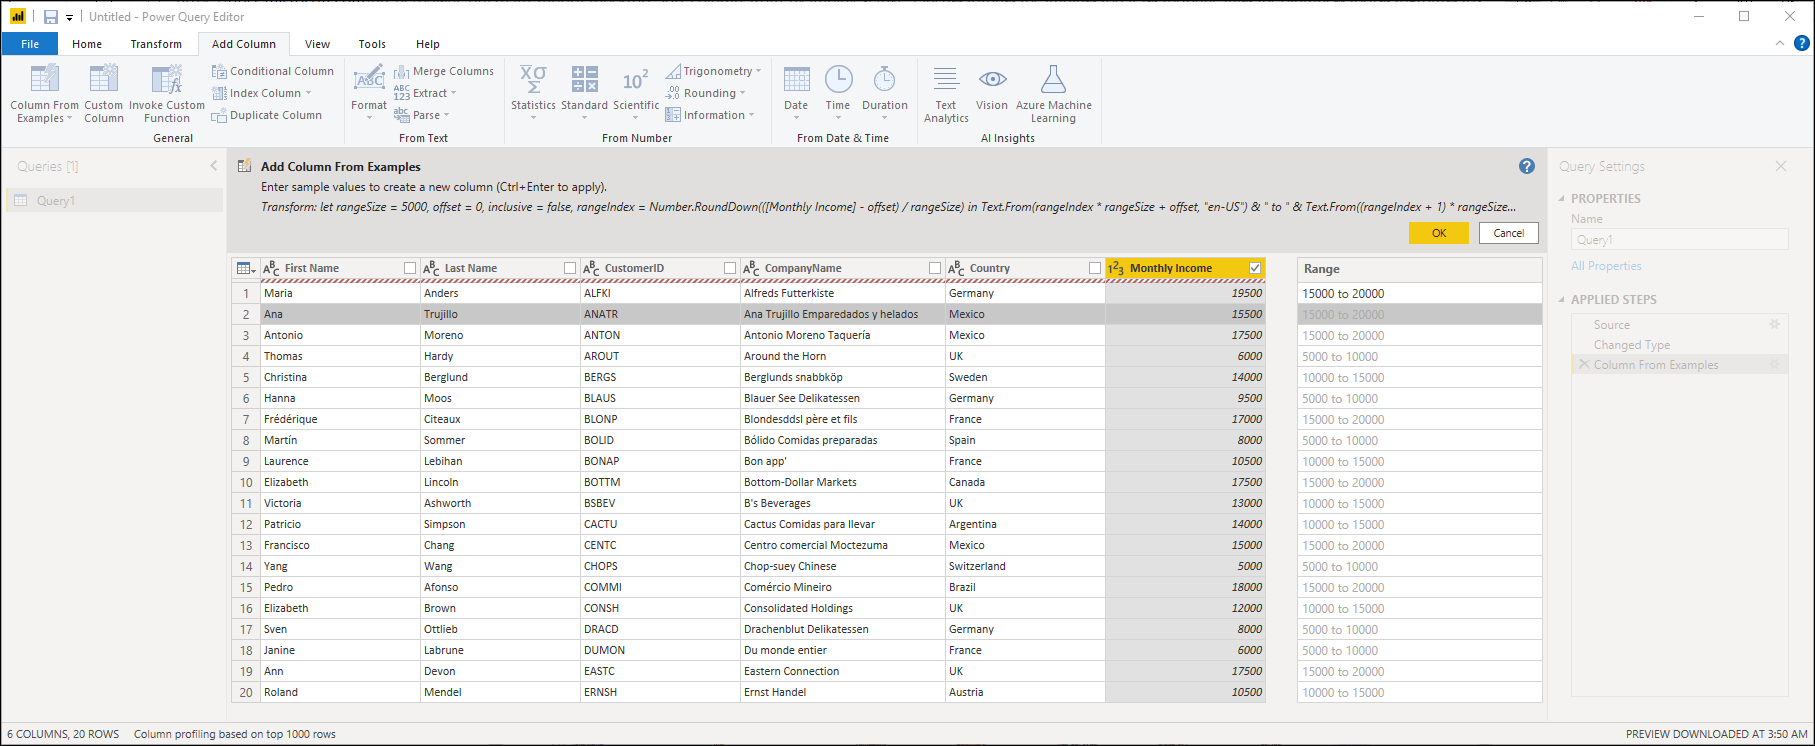
Task: Click Duplicate Column in ribbon
Action: point(266,115)
